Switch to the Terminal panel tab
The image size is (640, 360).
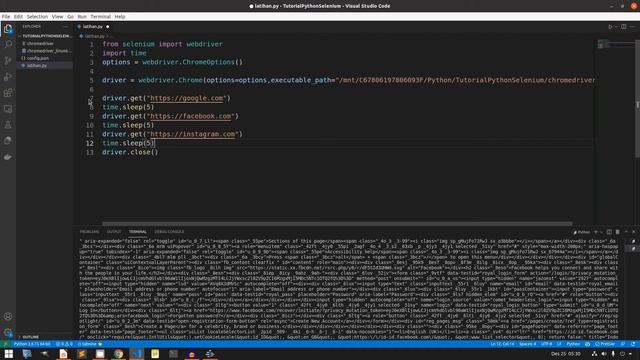click(x=138, y=232)
